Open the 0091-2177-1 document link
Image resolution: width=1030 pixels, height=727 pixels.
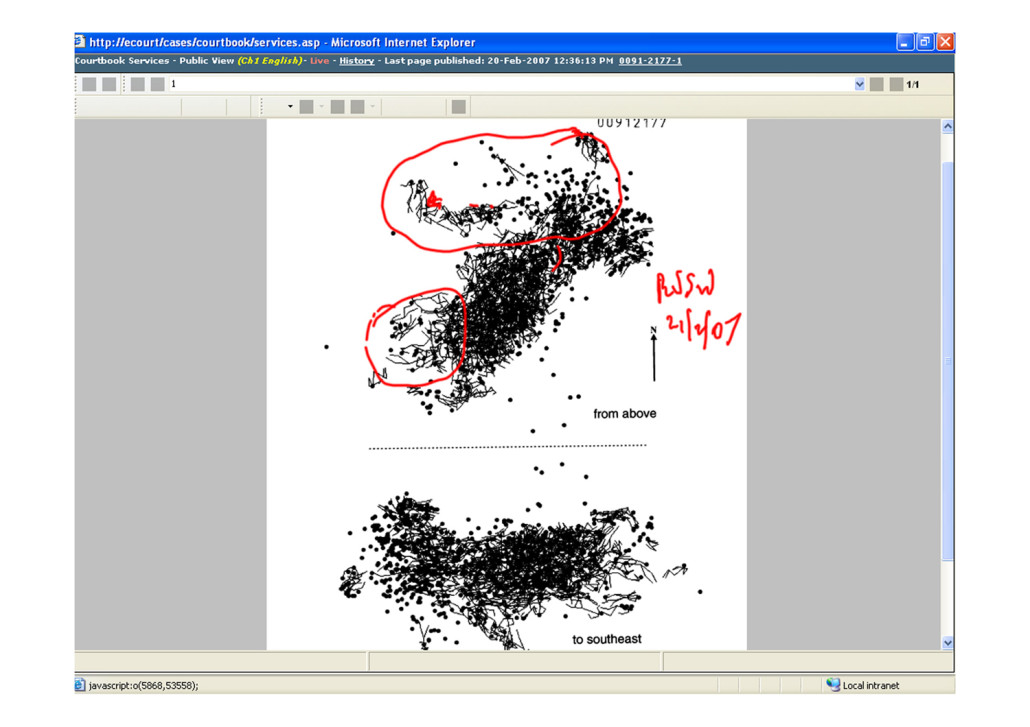(650, 60)
